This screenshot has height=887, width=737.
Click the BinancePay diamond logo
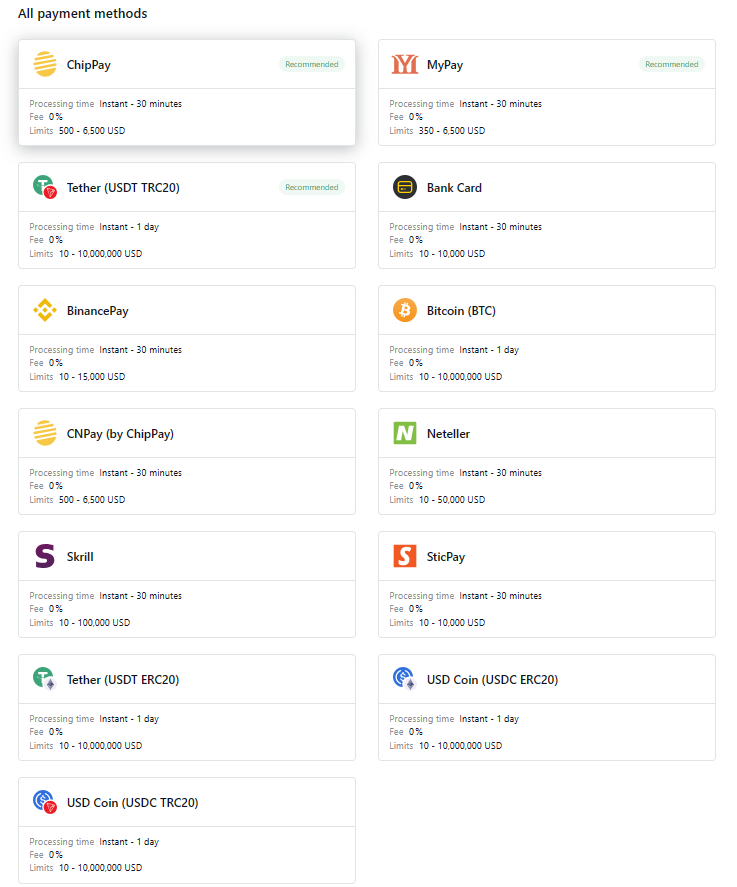pos(45,310)
